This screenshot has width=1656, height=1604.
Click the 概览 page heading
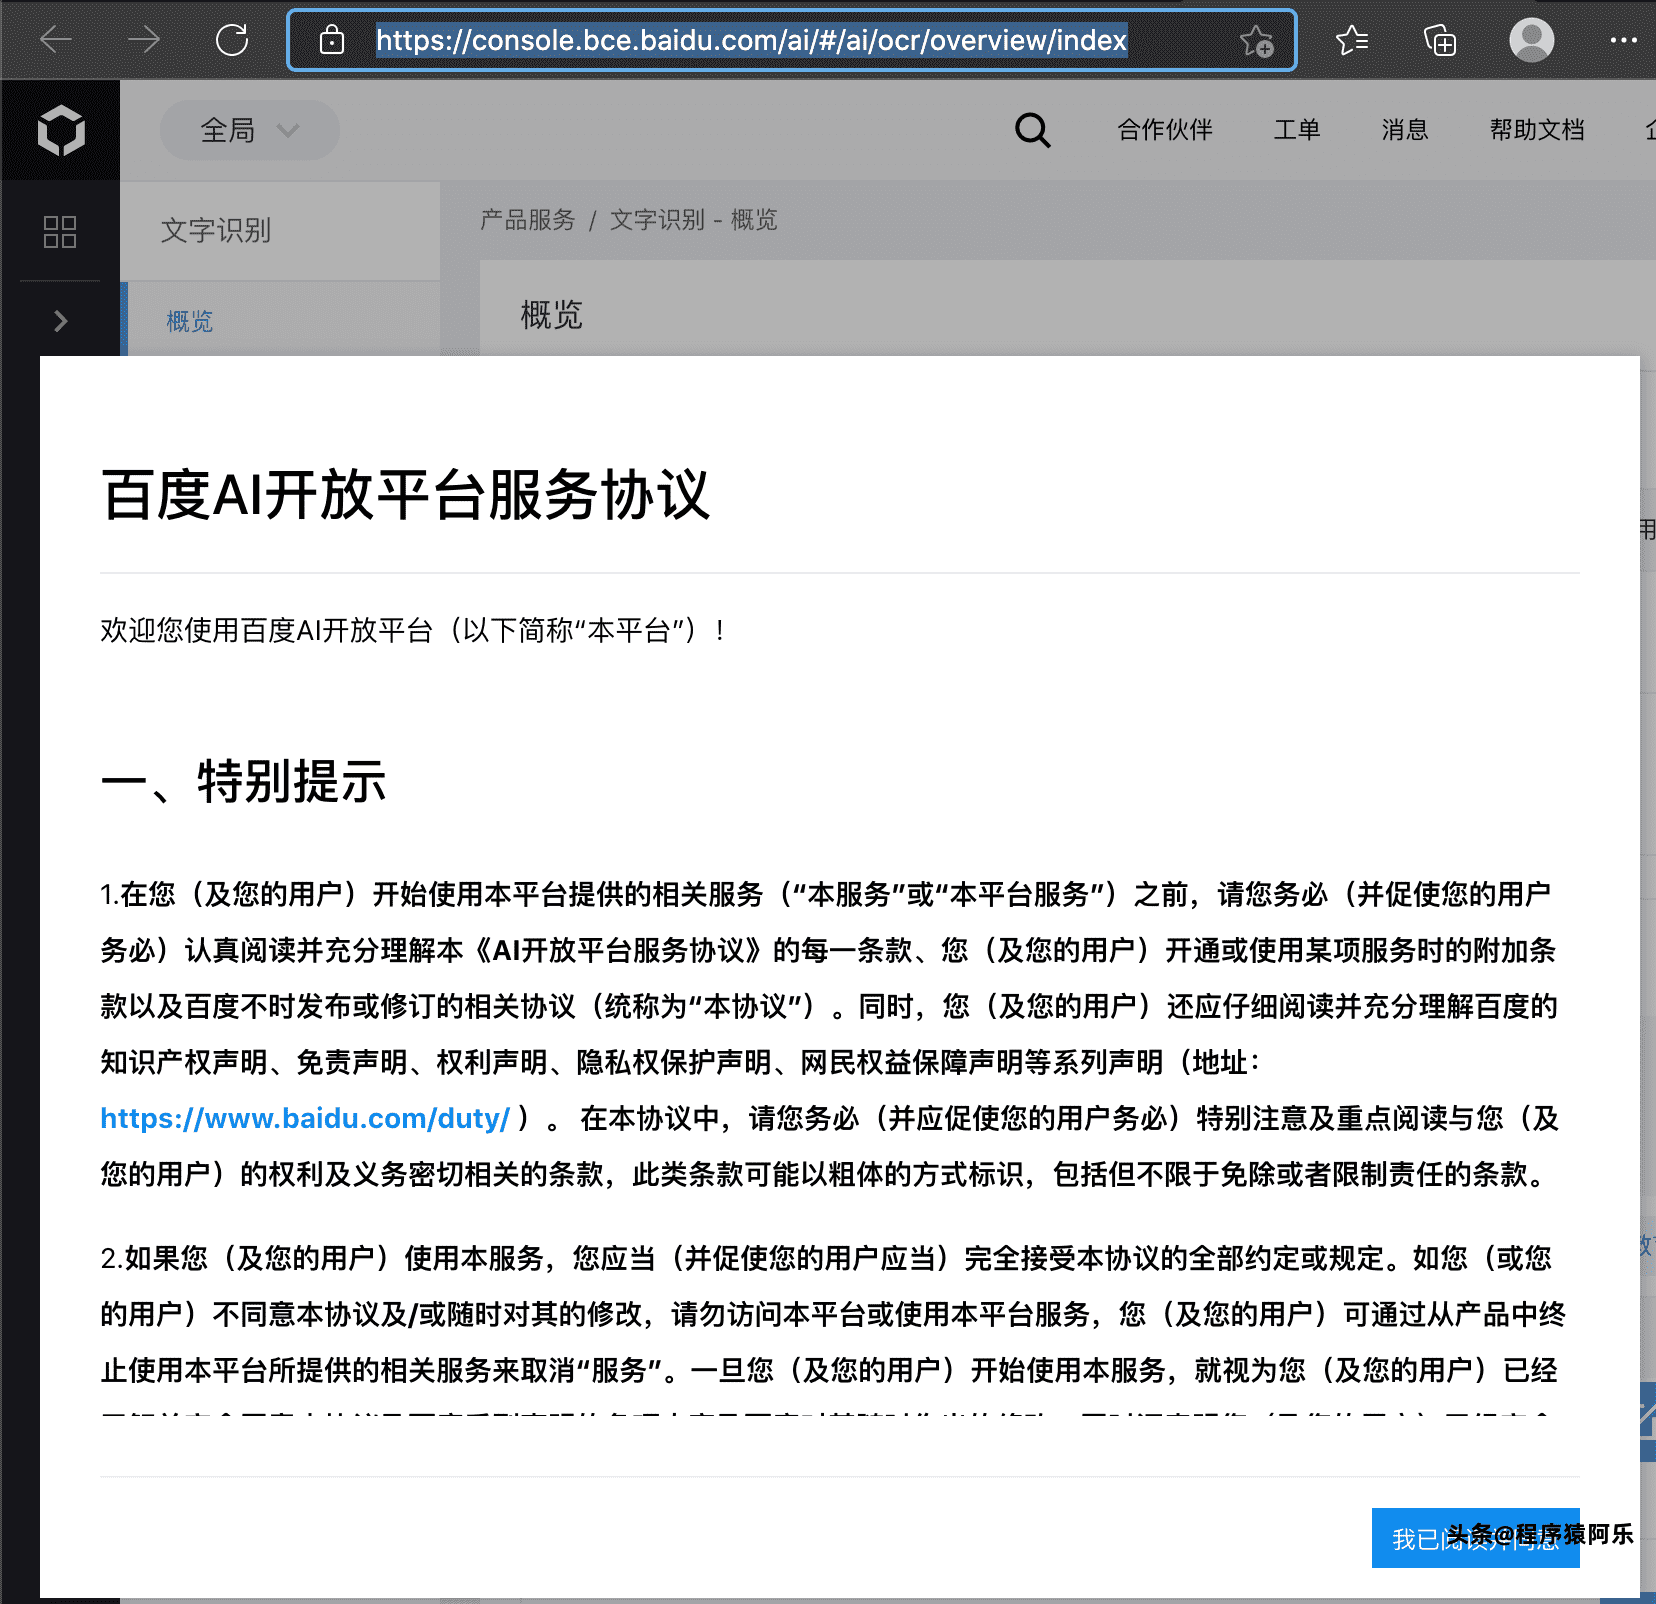click(x=551, y=315)
